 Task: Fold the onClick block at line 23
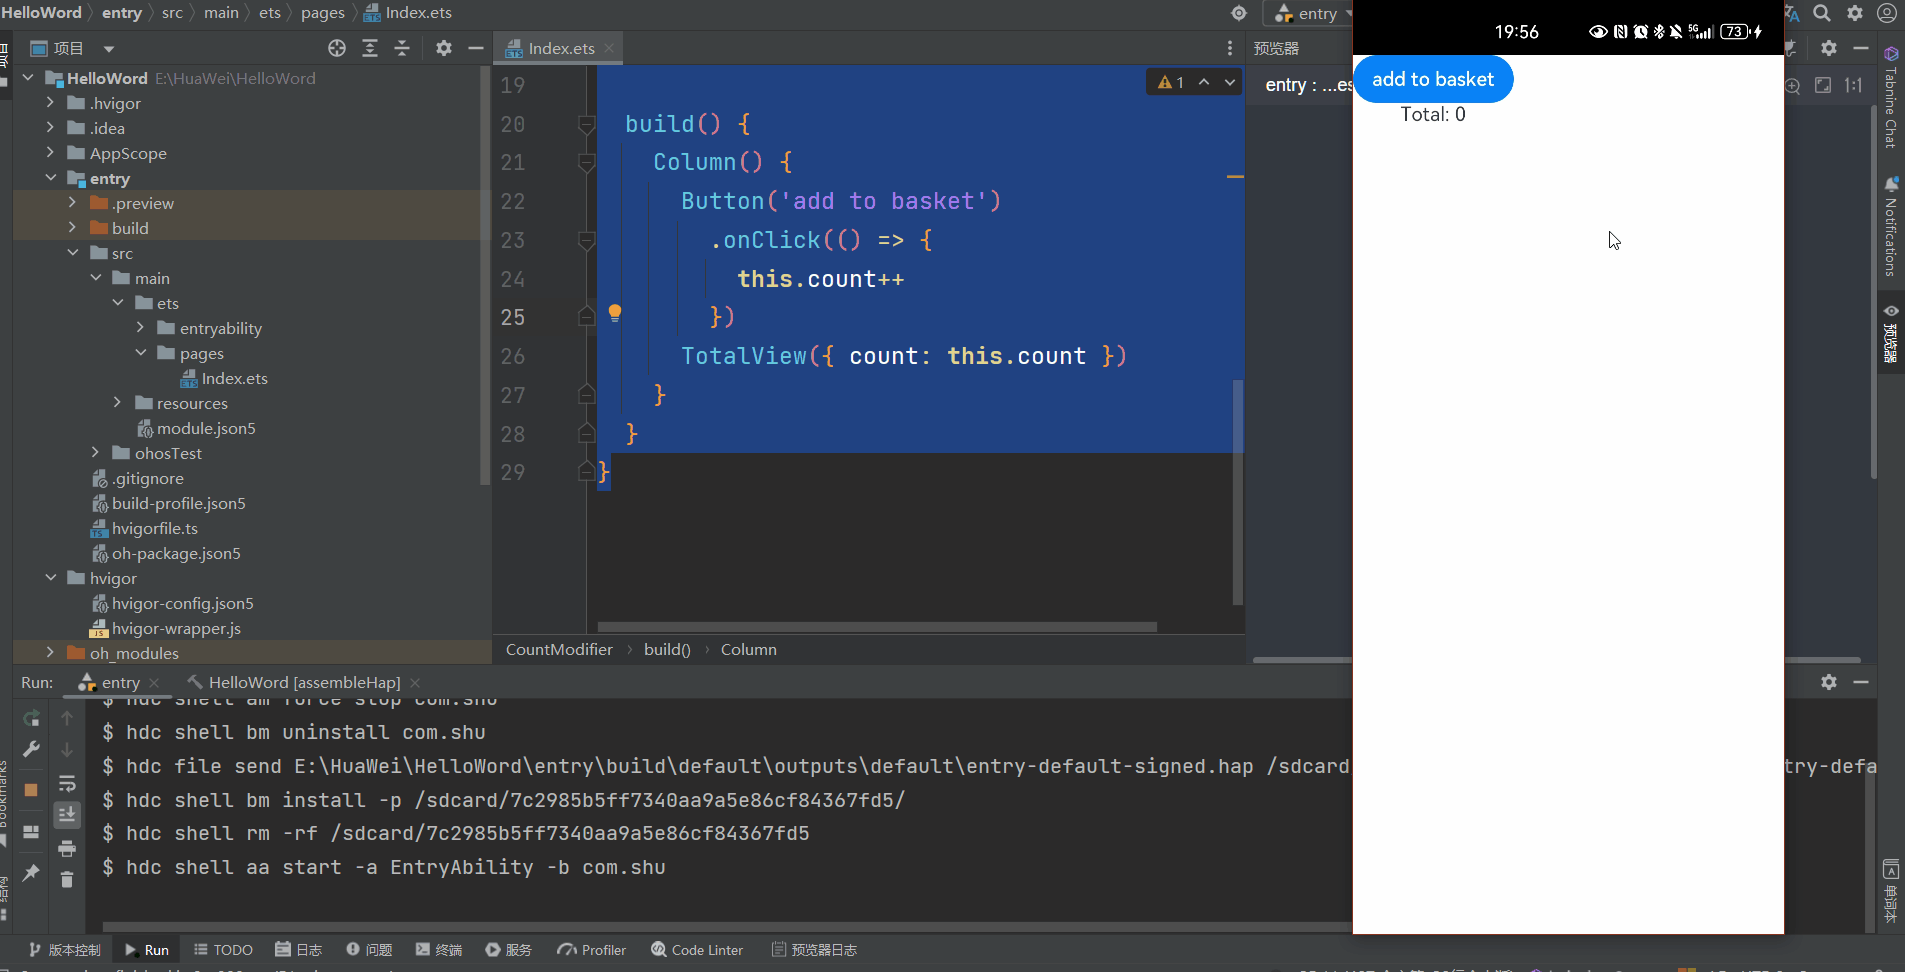coord(587,240)
